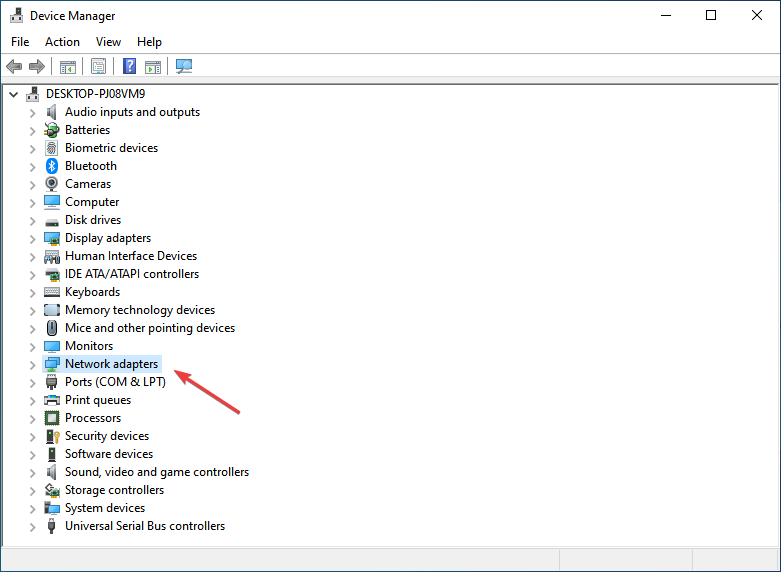781x572 pixels.
Task: Select the Cameras label
Action: (88, 184)
